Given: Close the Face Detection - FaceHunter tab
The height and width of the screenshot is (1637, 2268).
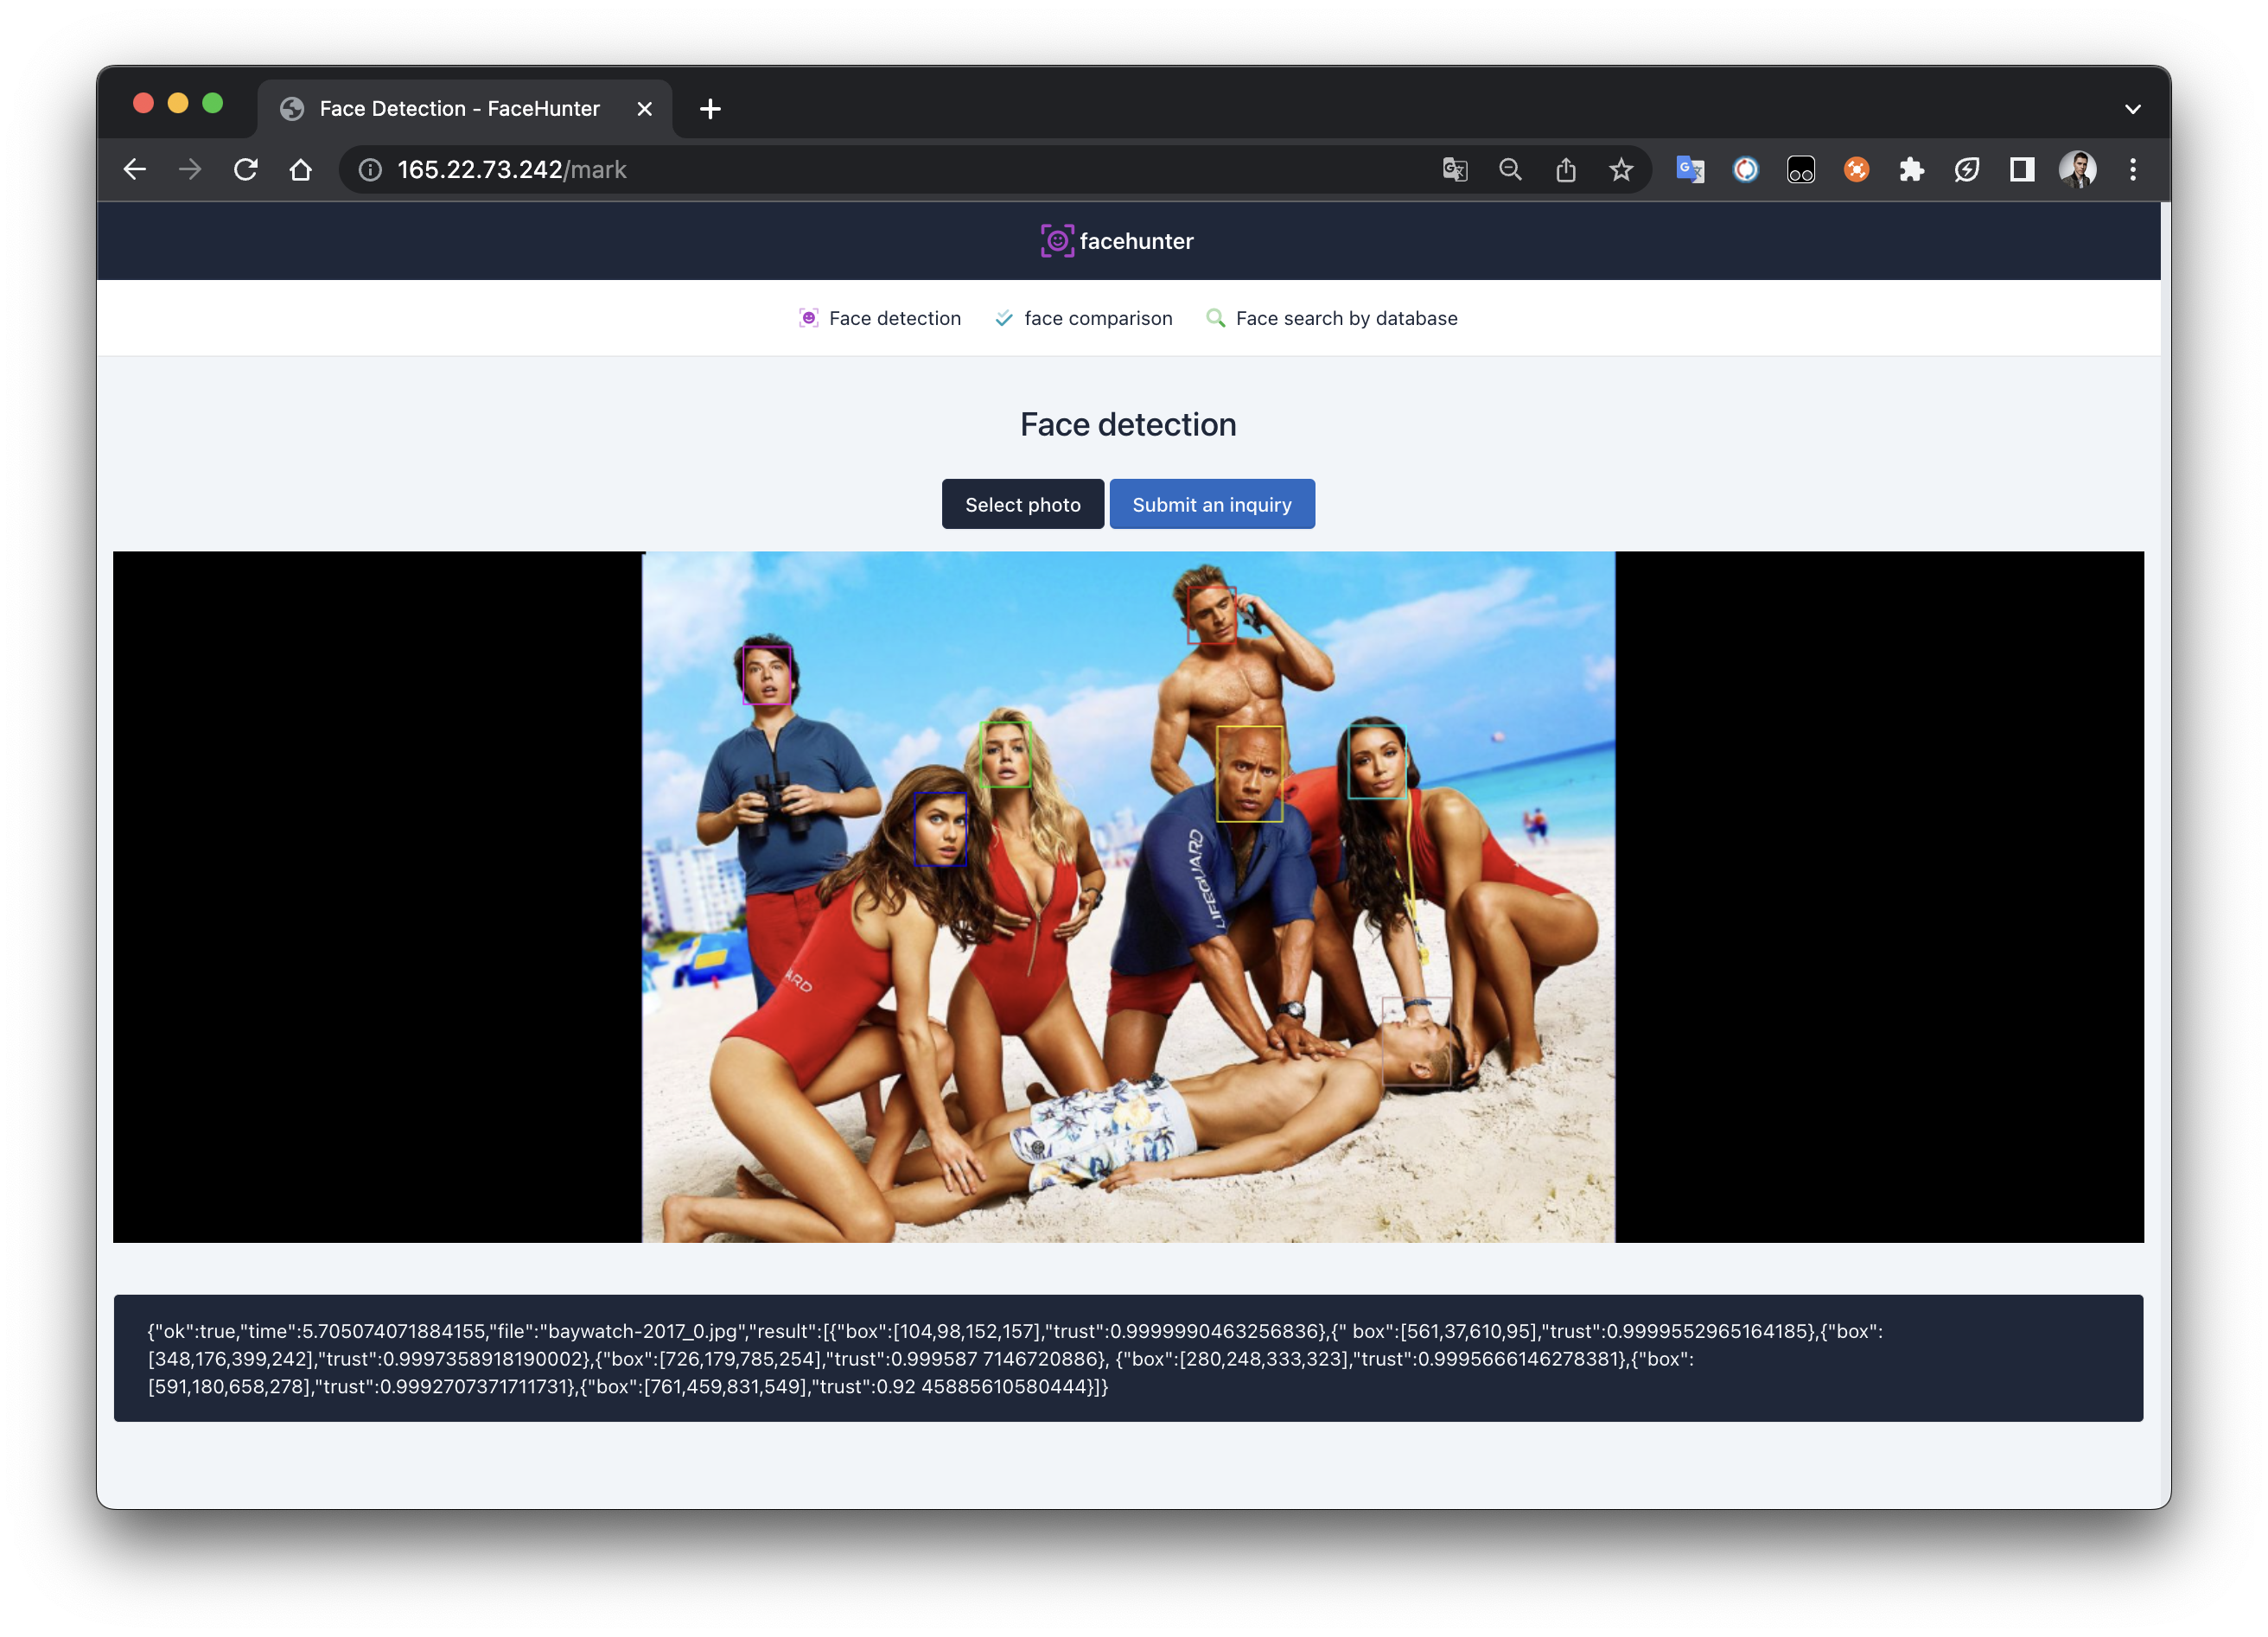Looking at the screenshot, I should point(645,109).
